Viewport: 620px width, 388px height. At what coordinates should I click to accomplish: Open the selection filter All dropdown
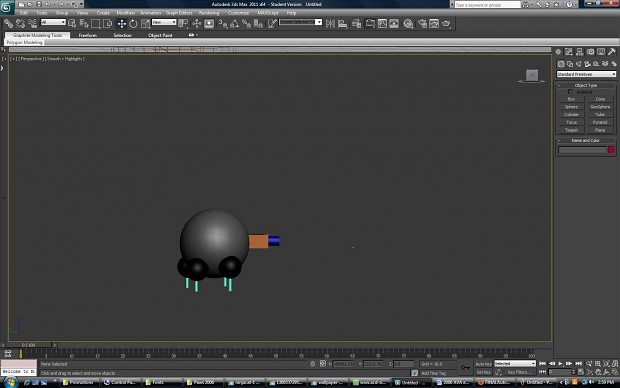[53, 23]
